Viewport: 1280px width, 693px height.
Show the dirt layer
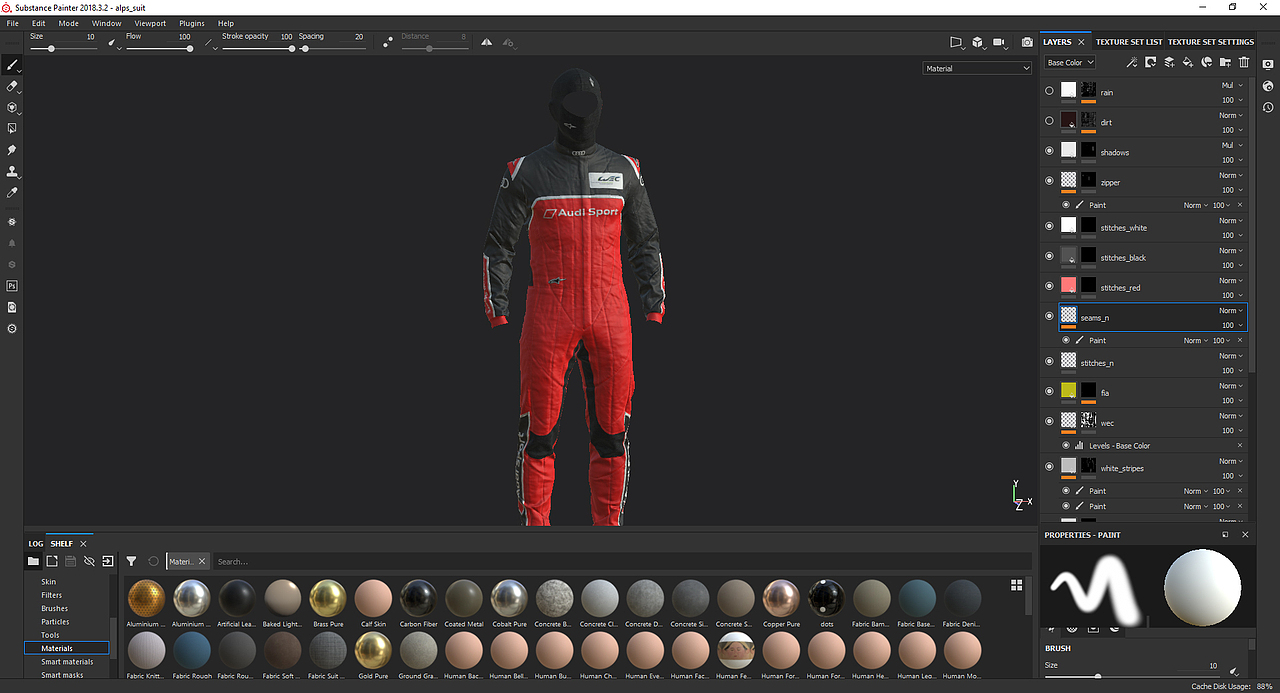[x=1049, y=121]
